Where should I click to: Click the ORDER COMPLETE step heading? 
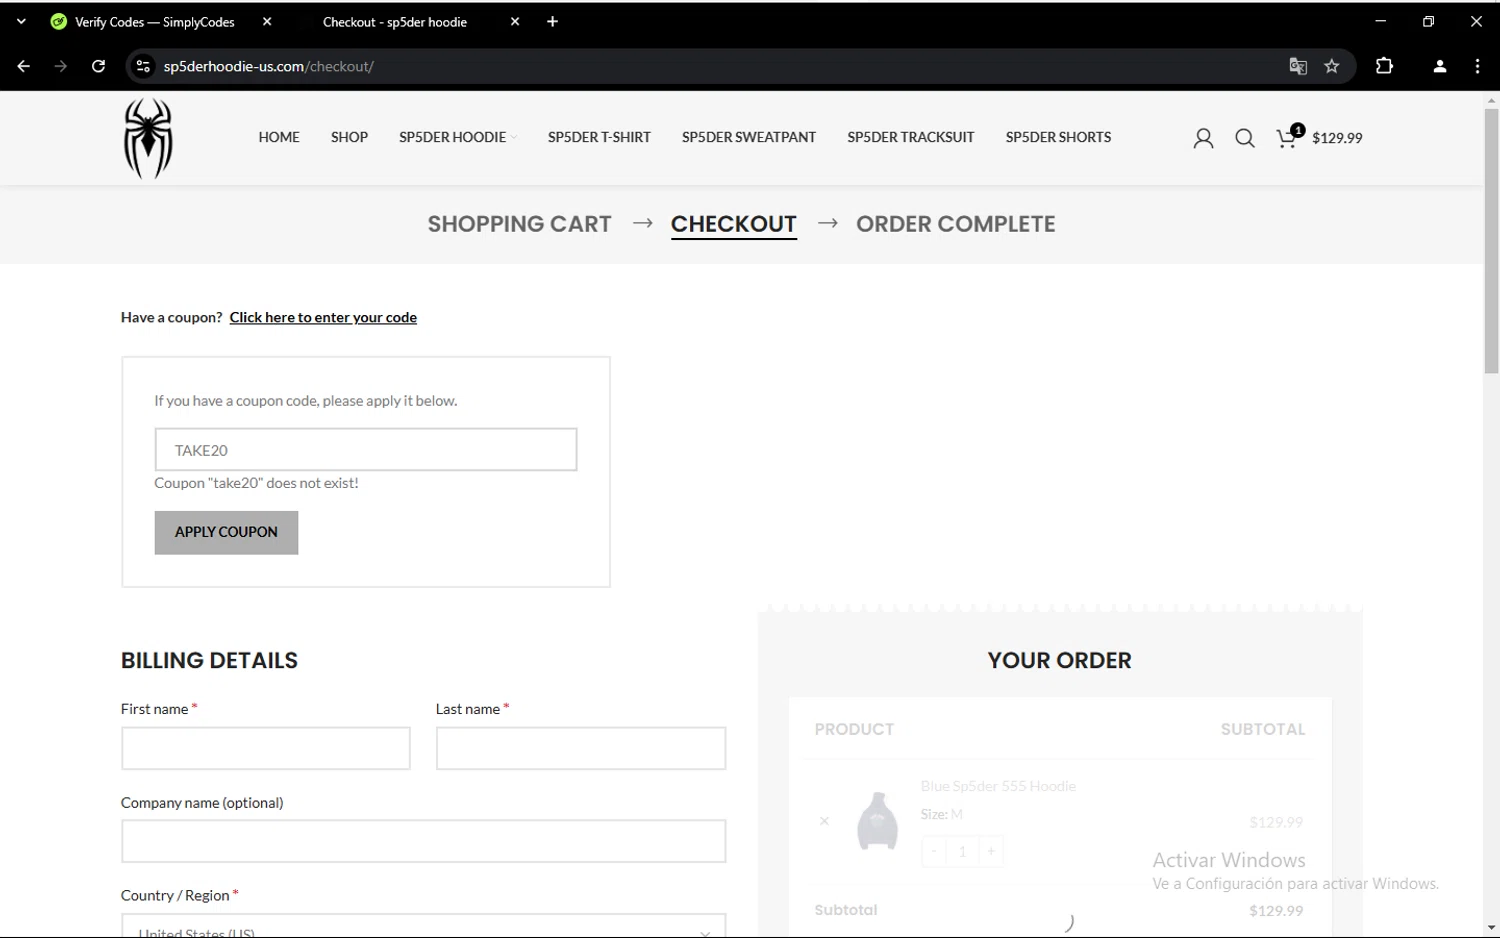click(955, 224)
